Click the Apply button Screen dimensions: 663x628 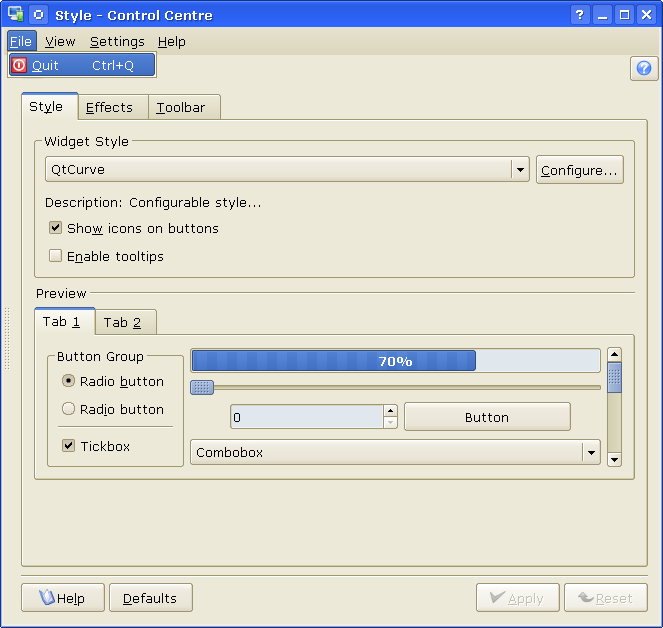tap(518, 598)
